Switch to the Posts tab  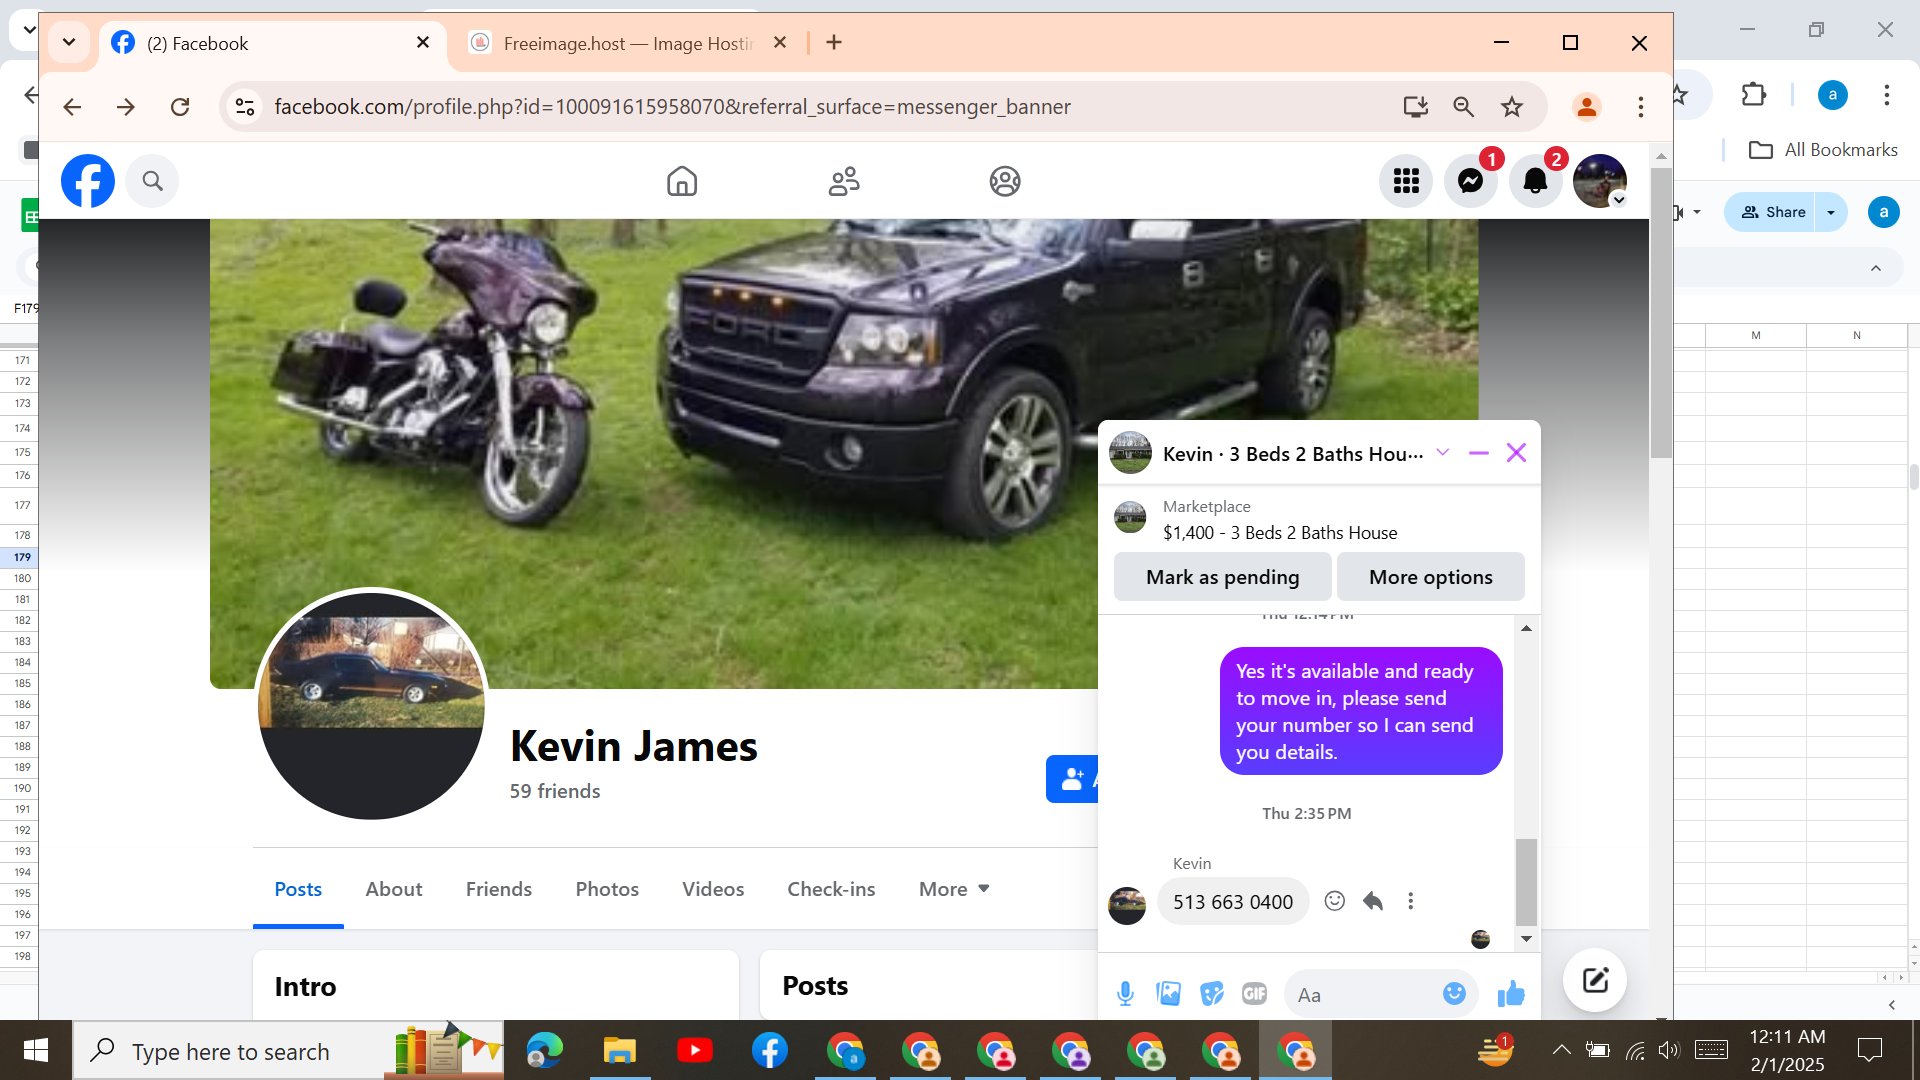(298, 889)
